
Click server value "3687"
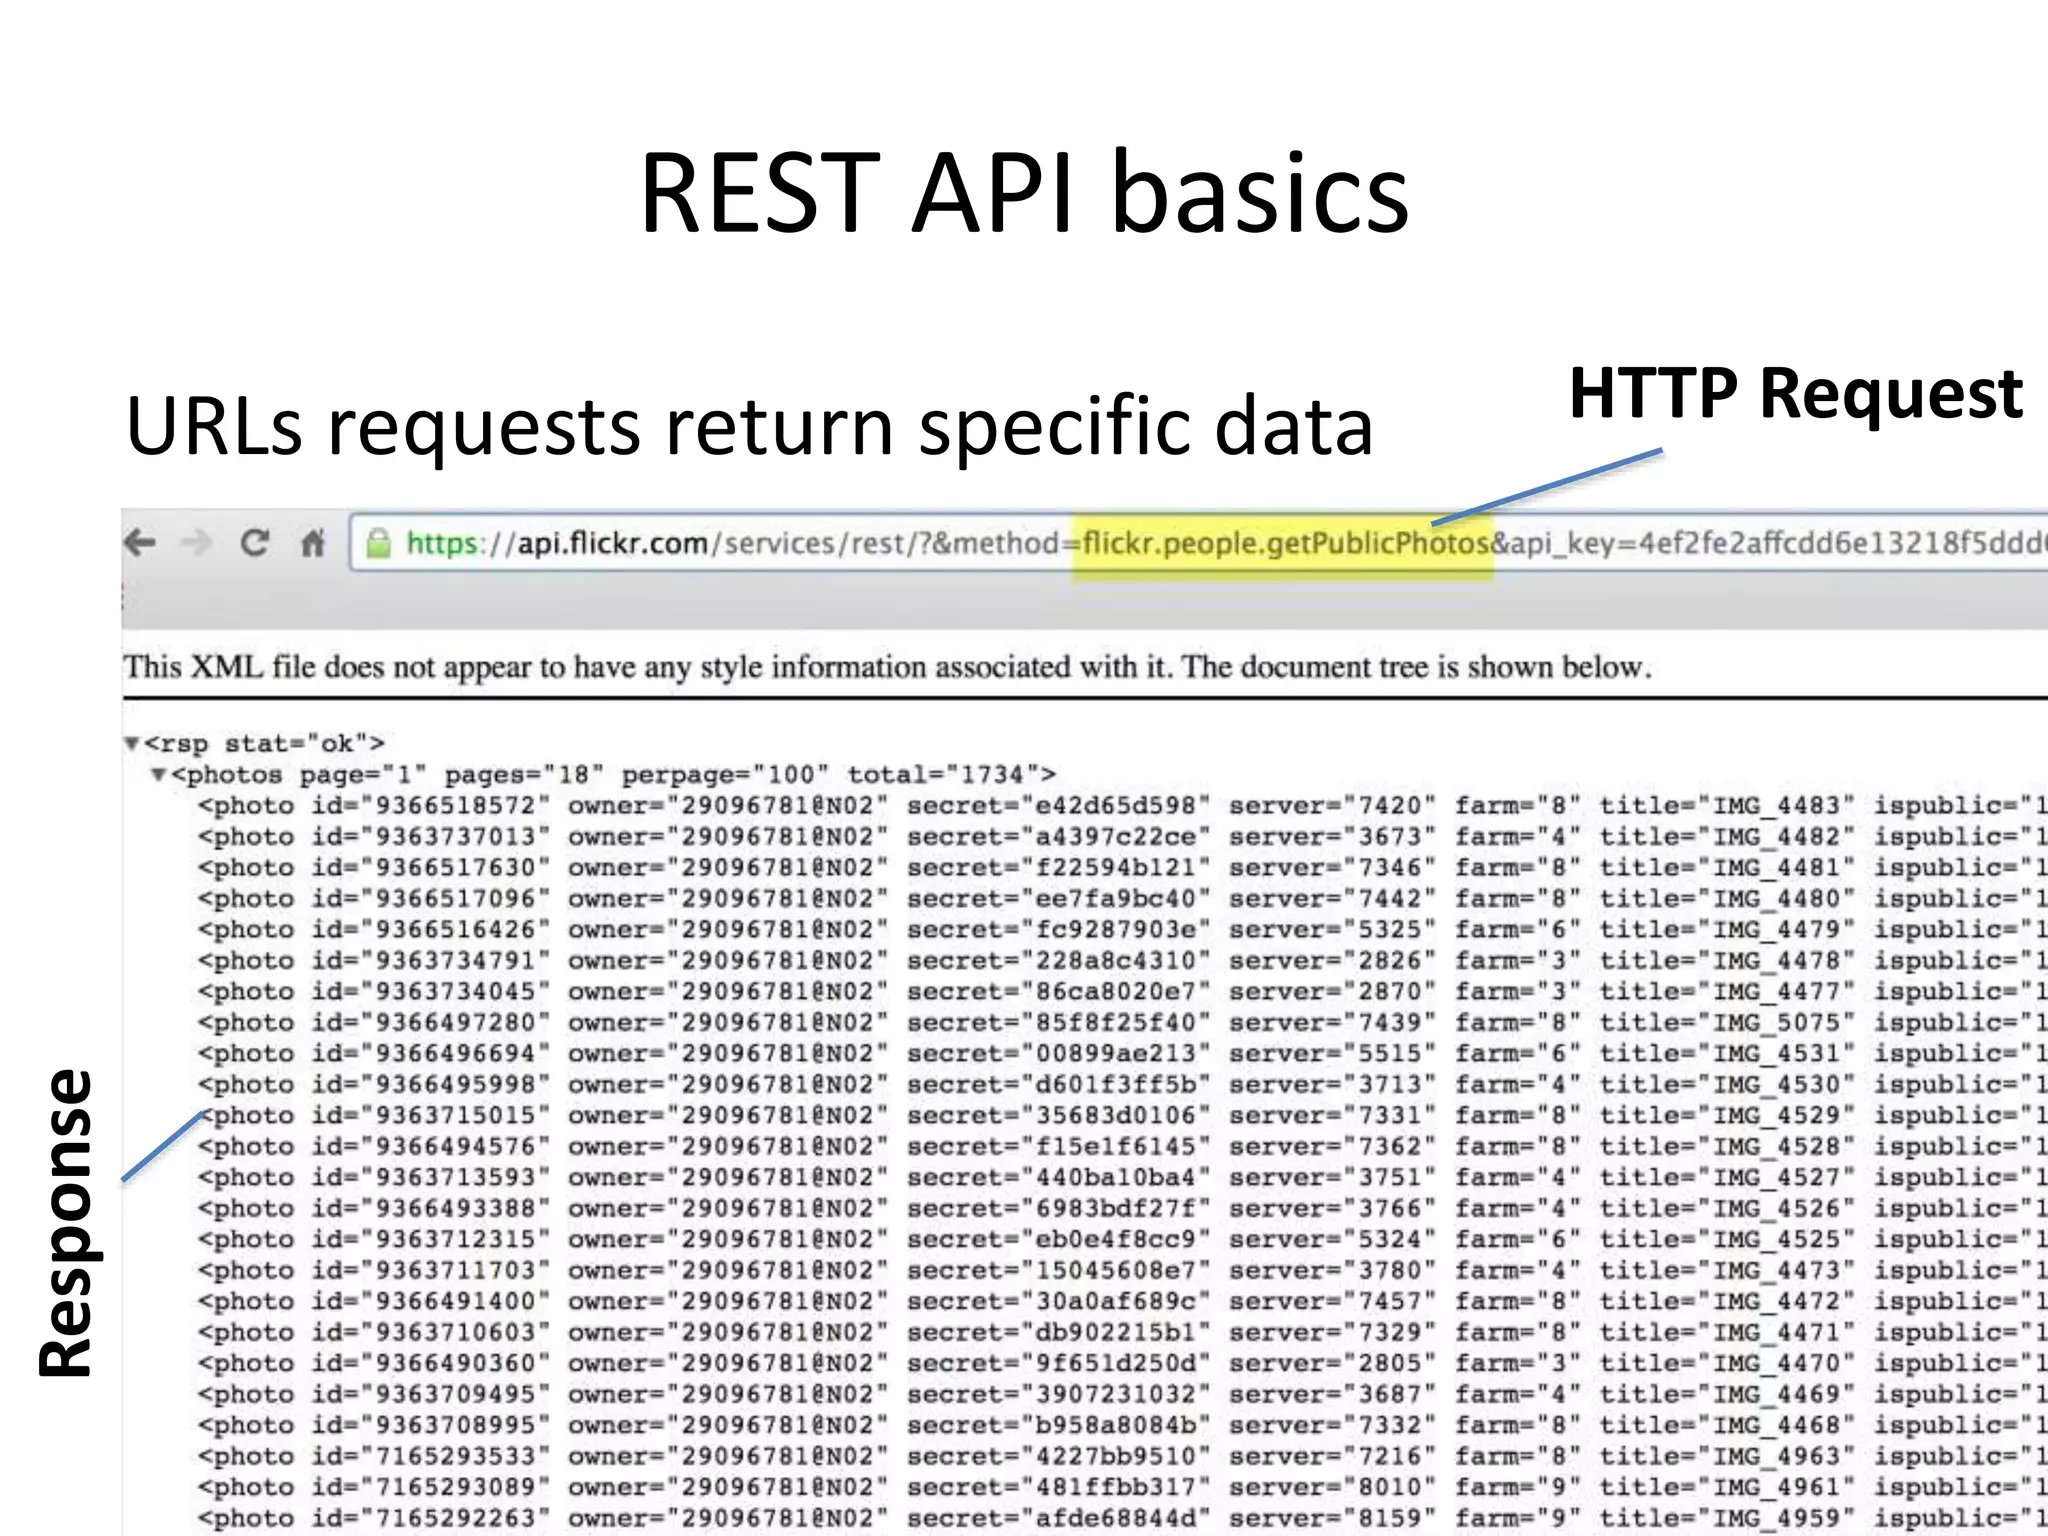coord(1389,1394)
